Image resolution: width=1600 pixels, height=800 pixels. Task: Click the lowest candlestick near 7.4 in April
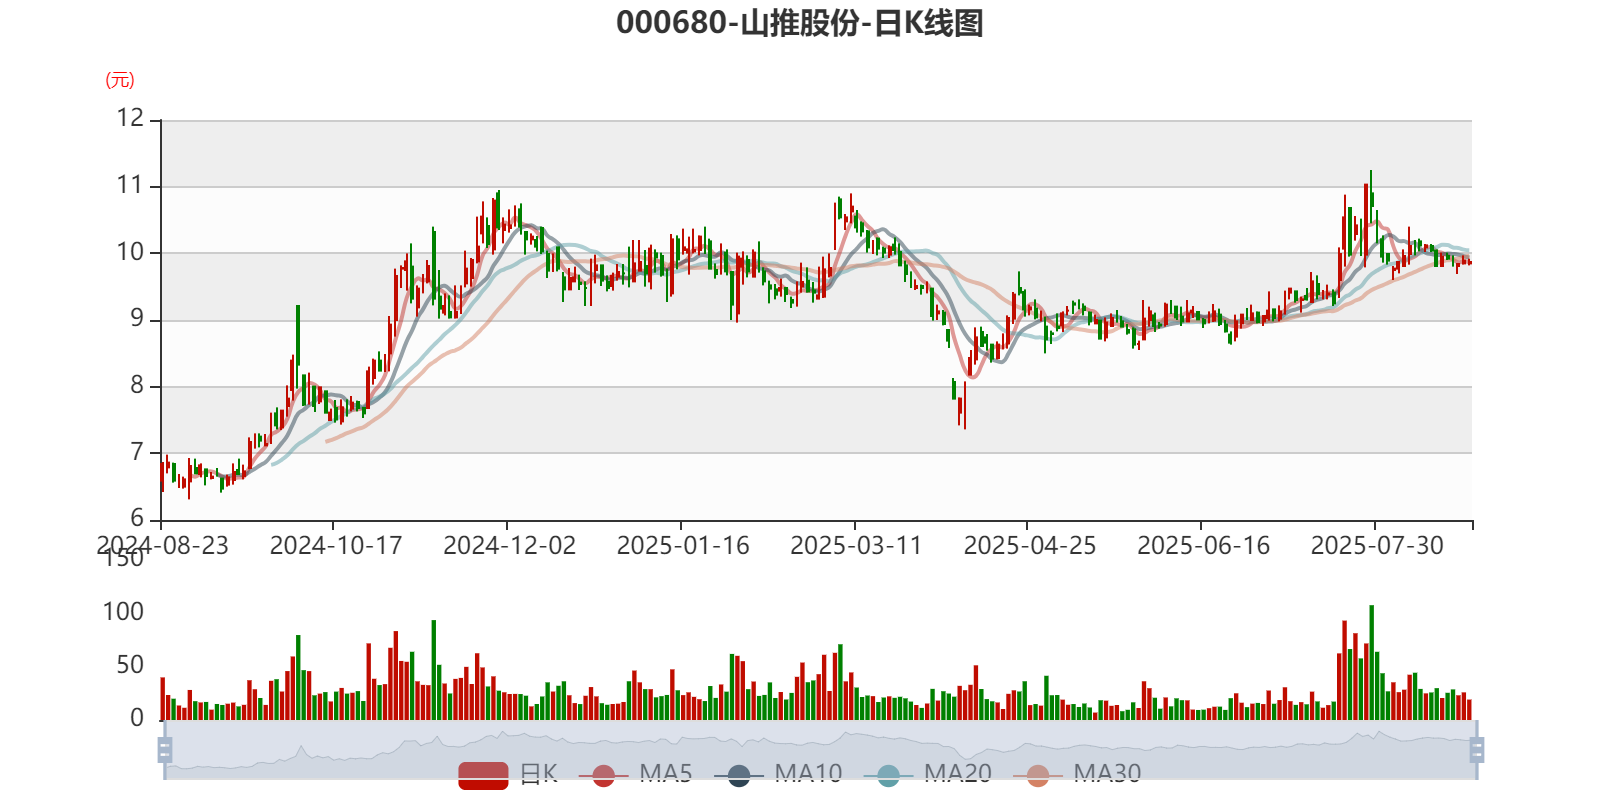(964, 405)
